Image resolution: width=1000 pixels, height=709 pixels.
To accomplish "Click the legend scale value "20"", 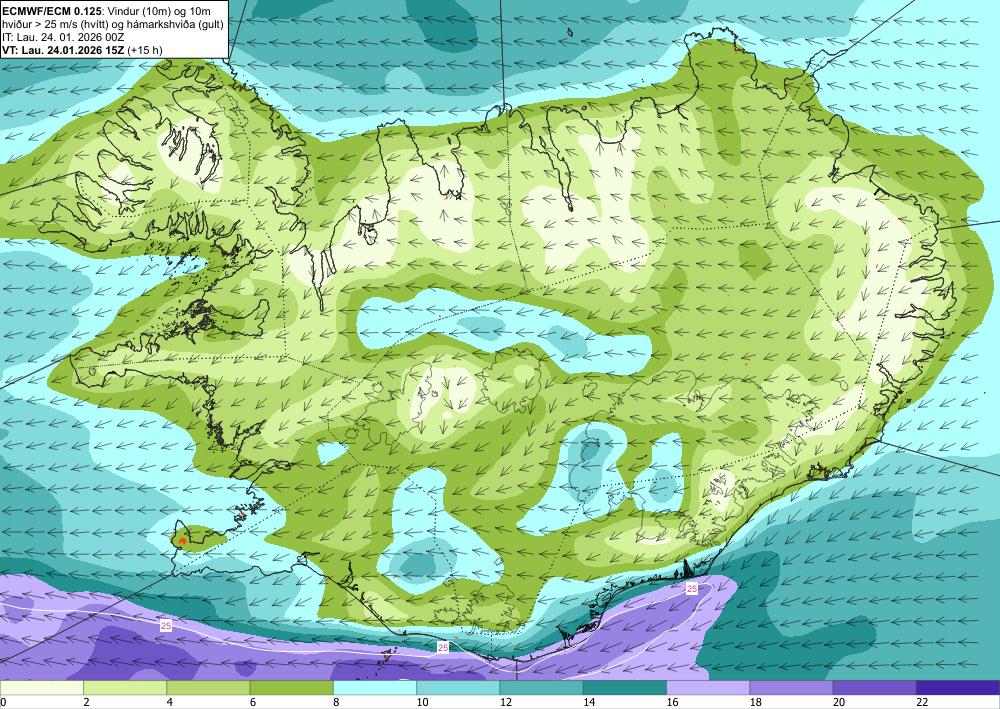I will (x=839, y=703).
